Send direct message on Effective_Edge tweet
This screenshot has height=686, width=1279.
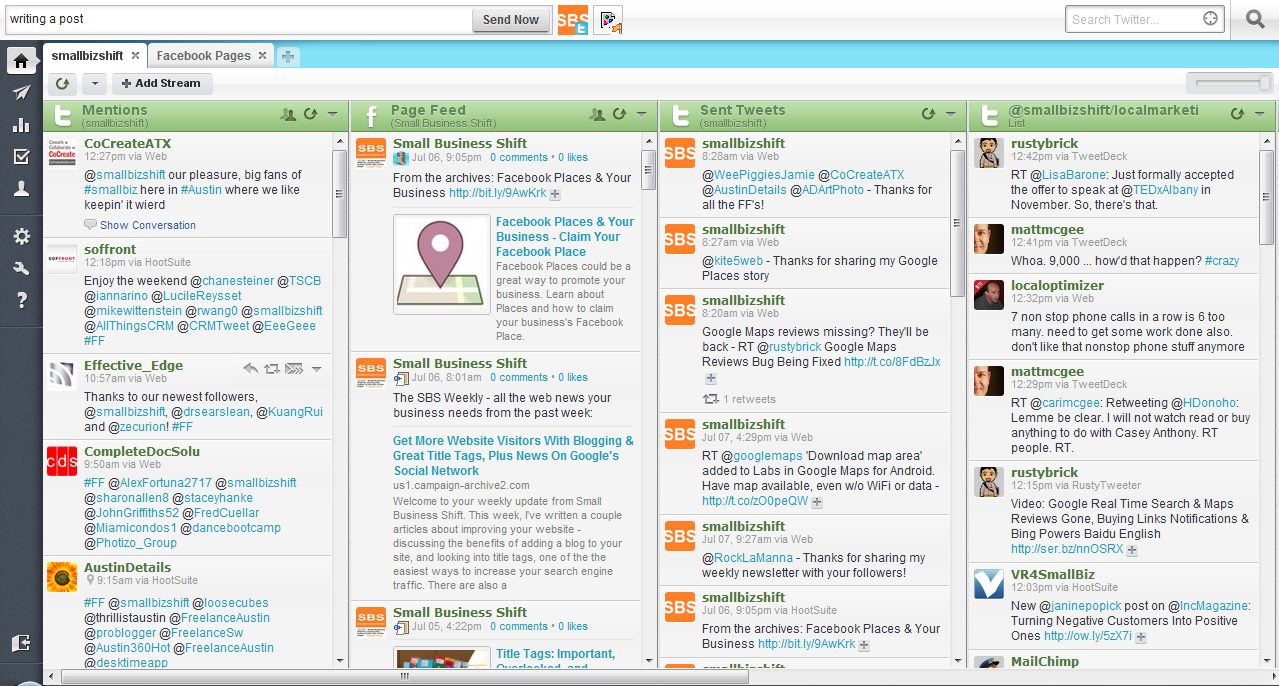[294, 369]
